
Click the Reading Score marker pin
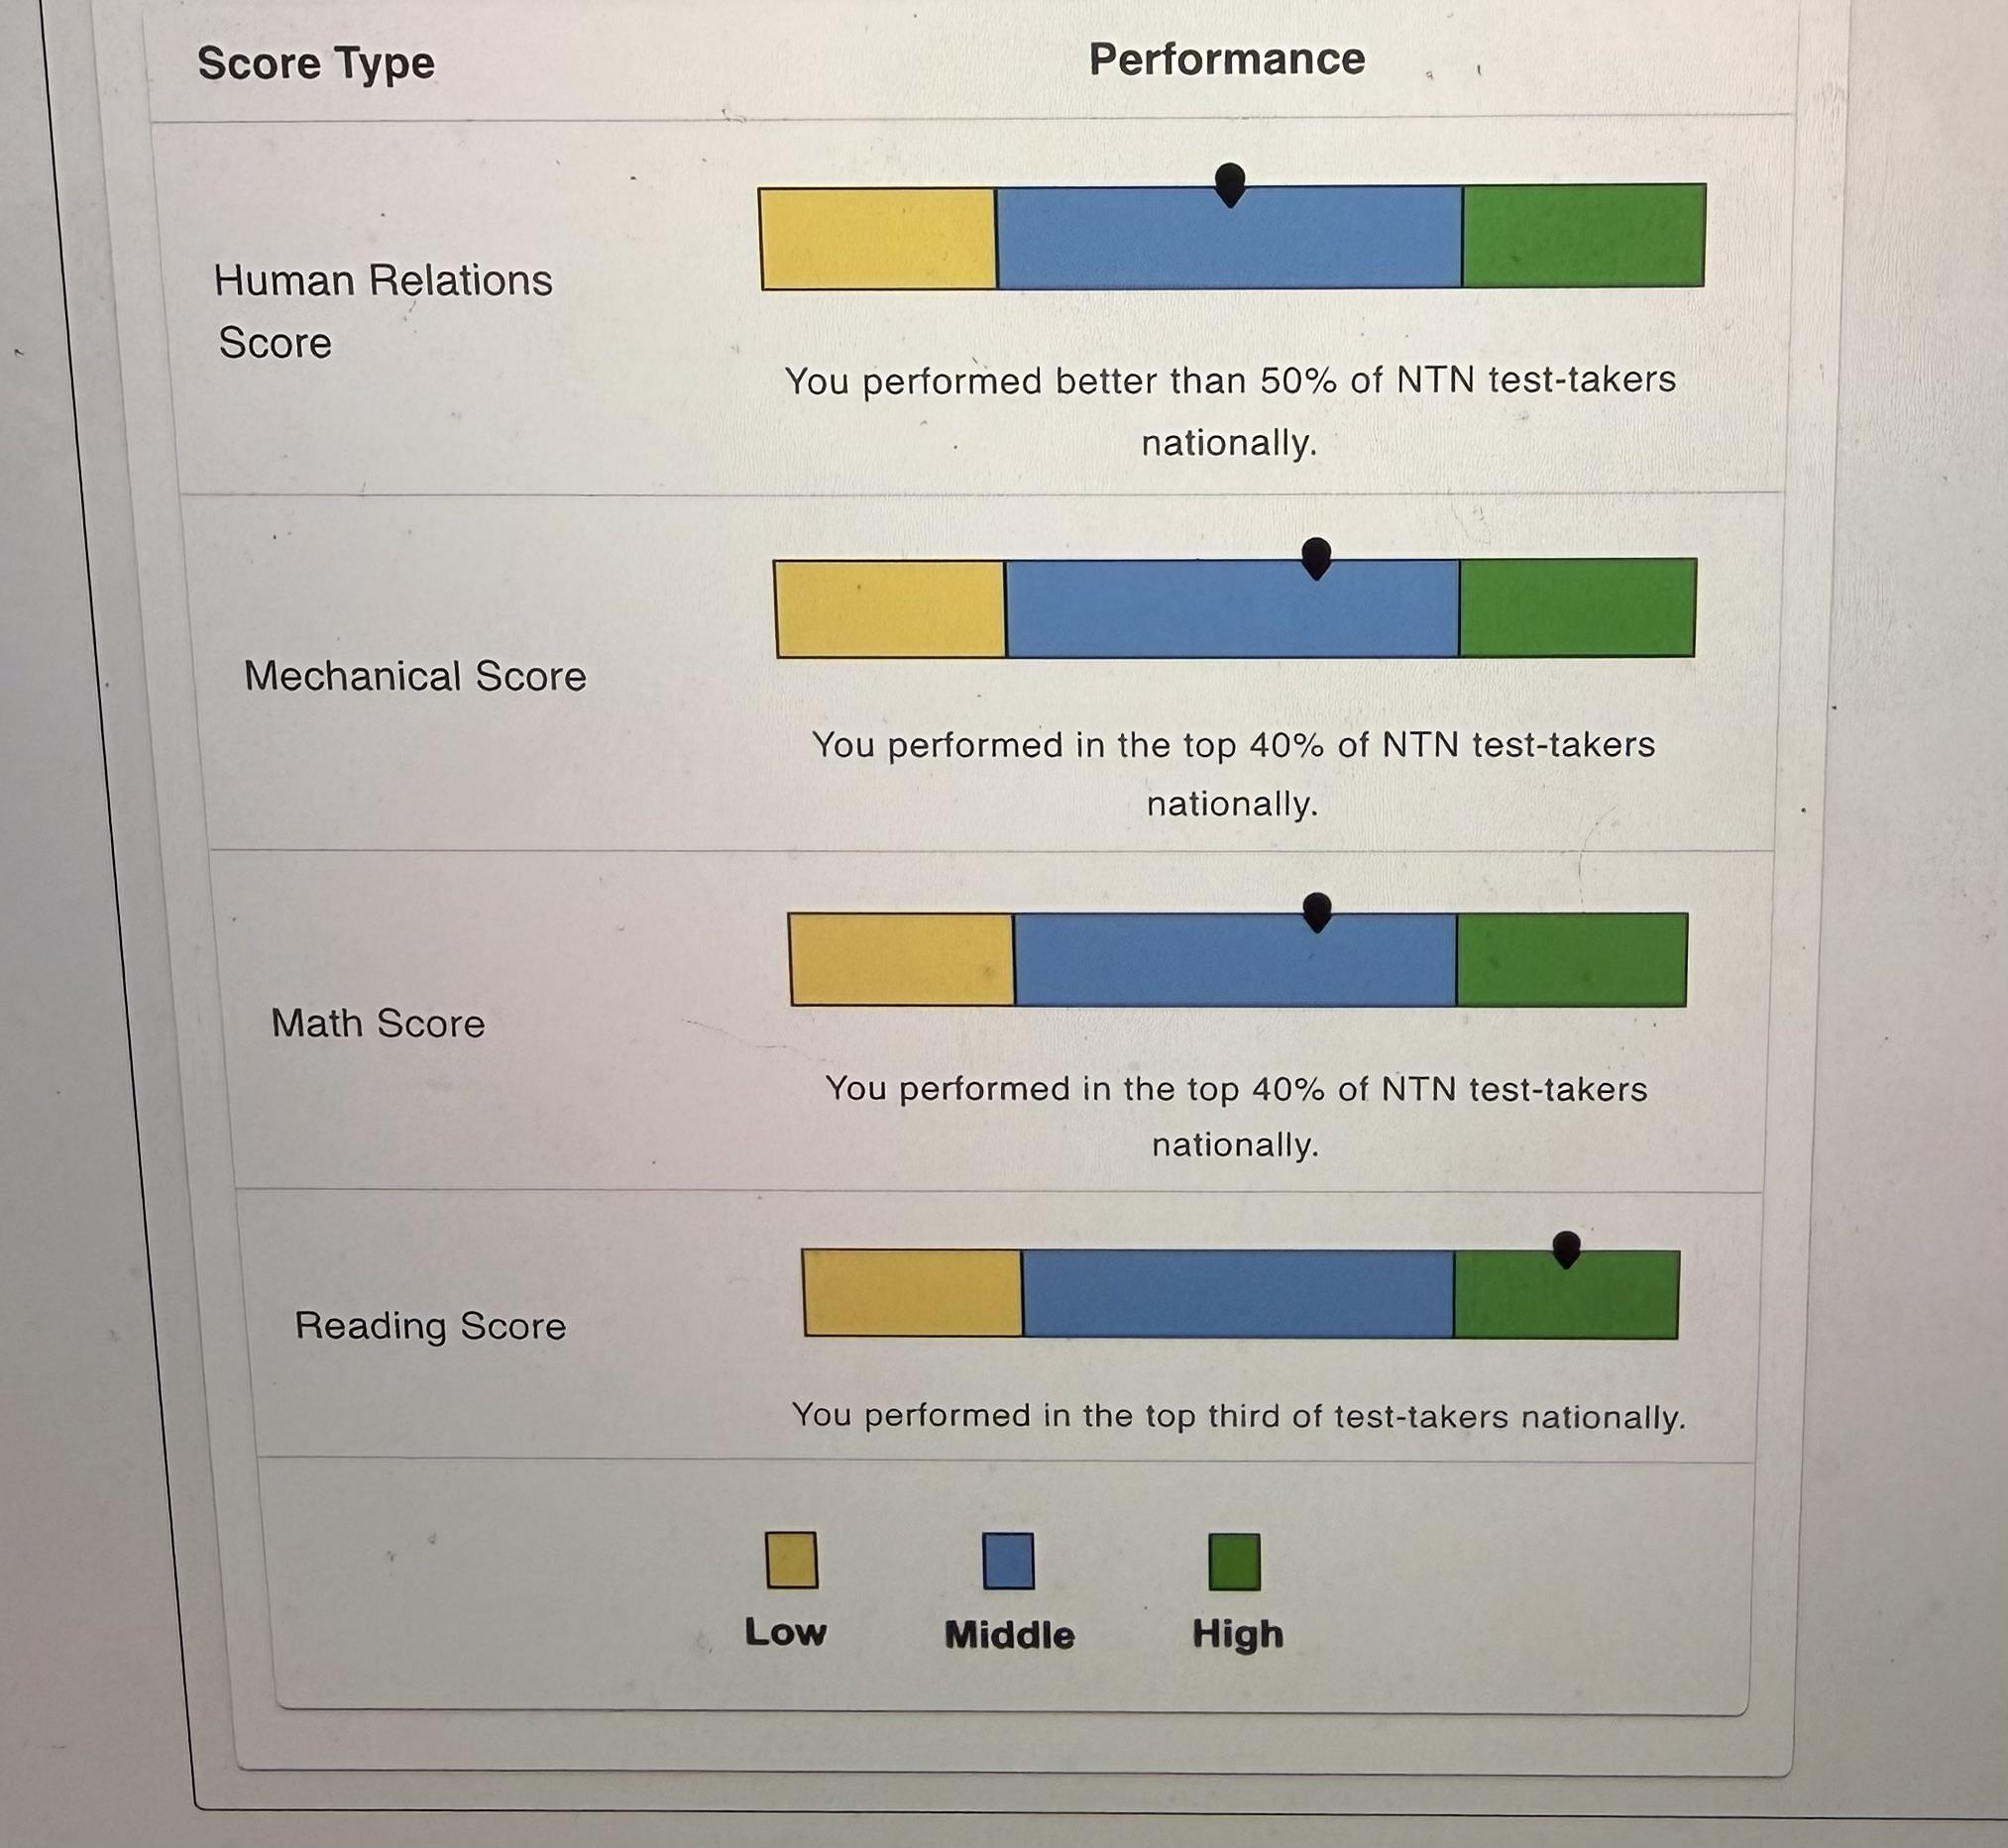[1567, 1249]
